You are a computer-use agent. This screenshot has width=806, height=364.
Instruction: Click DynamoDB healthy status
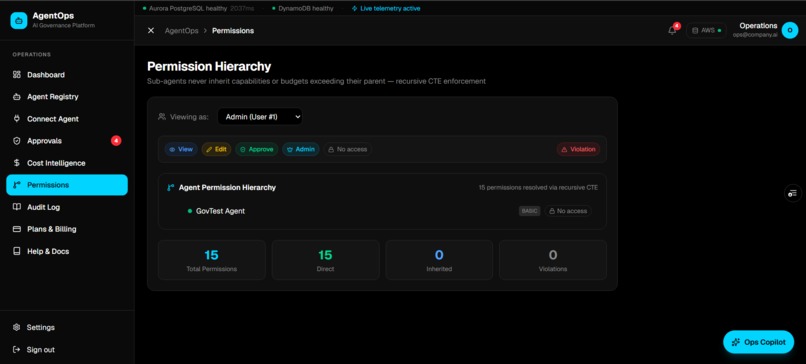[302, 8]
